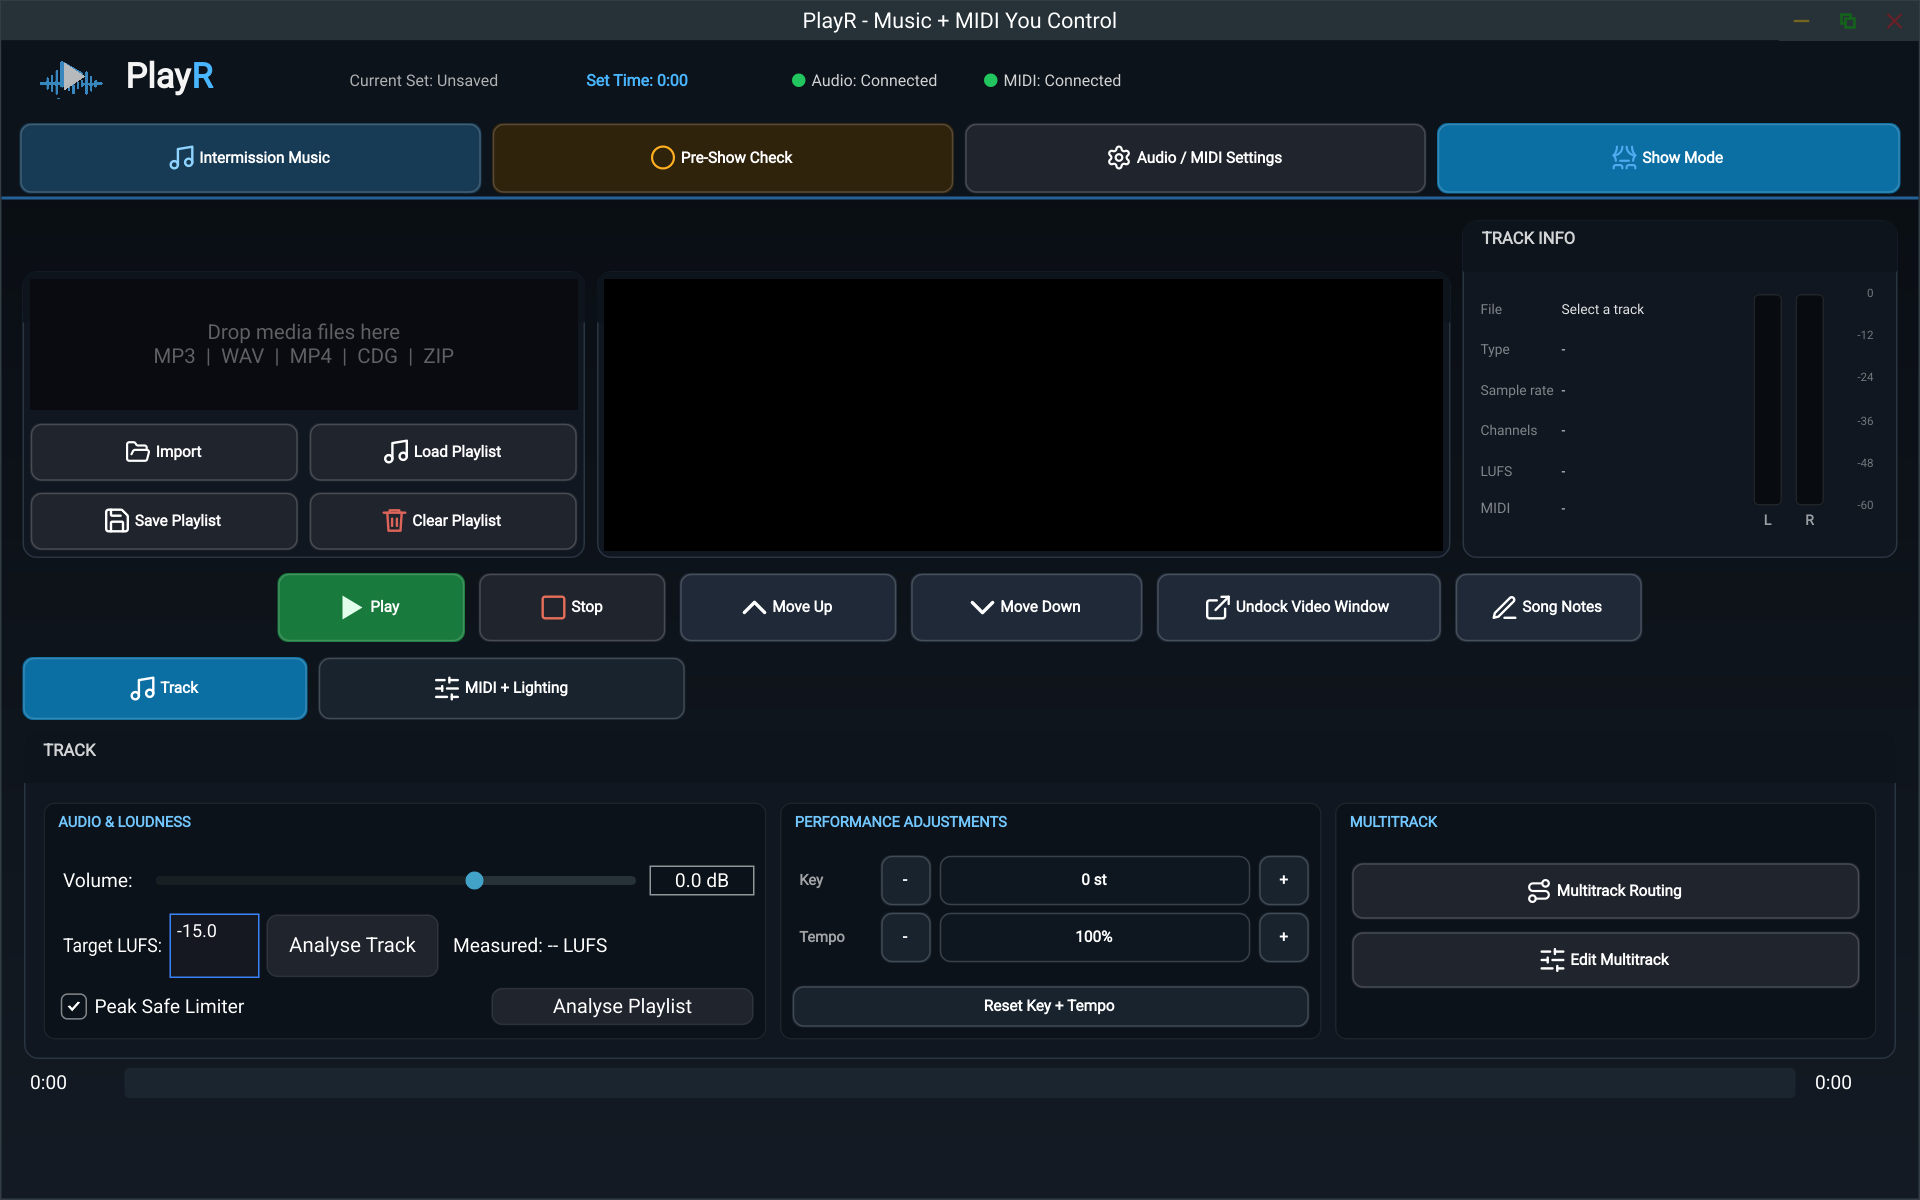Toggle the Peak Safe Limiter checkbox

[x=74, y=1006]
